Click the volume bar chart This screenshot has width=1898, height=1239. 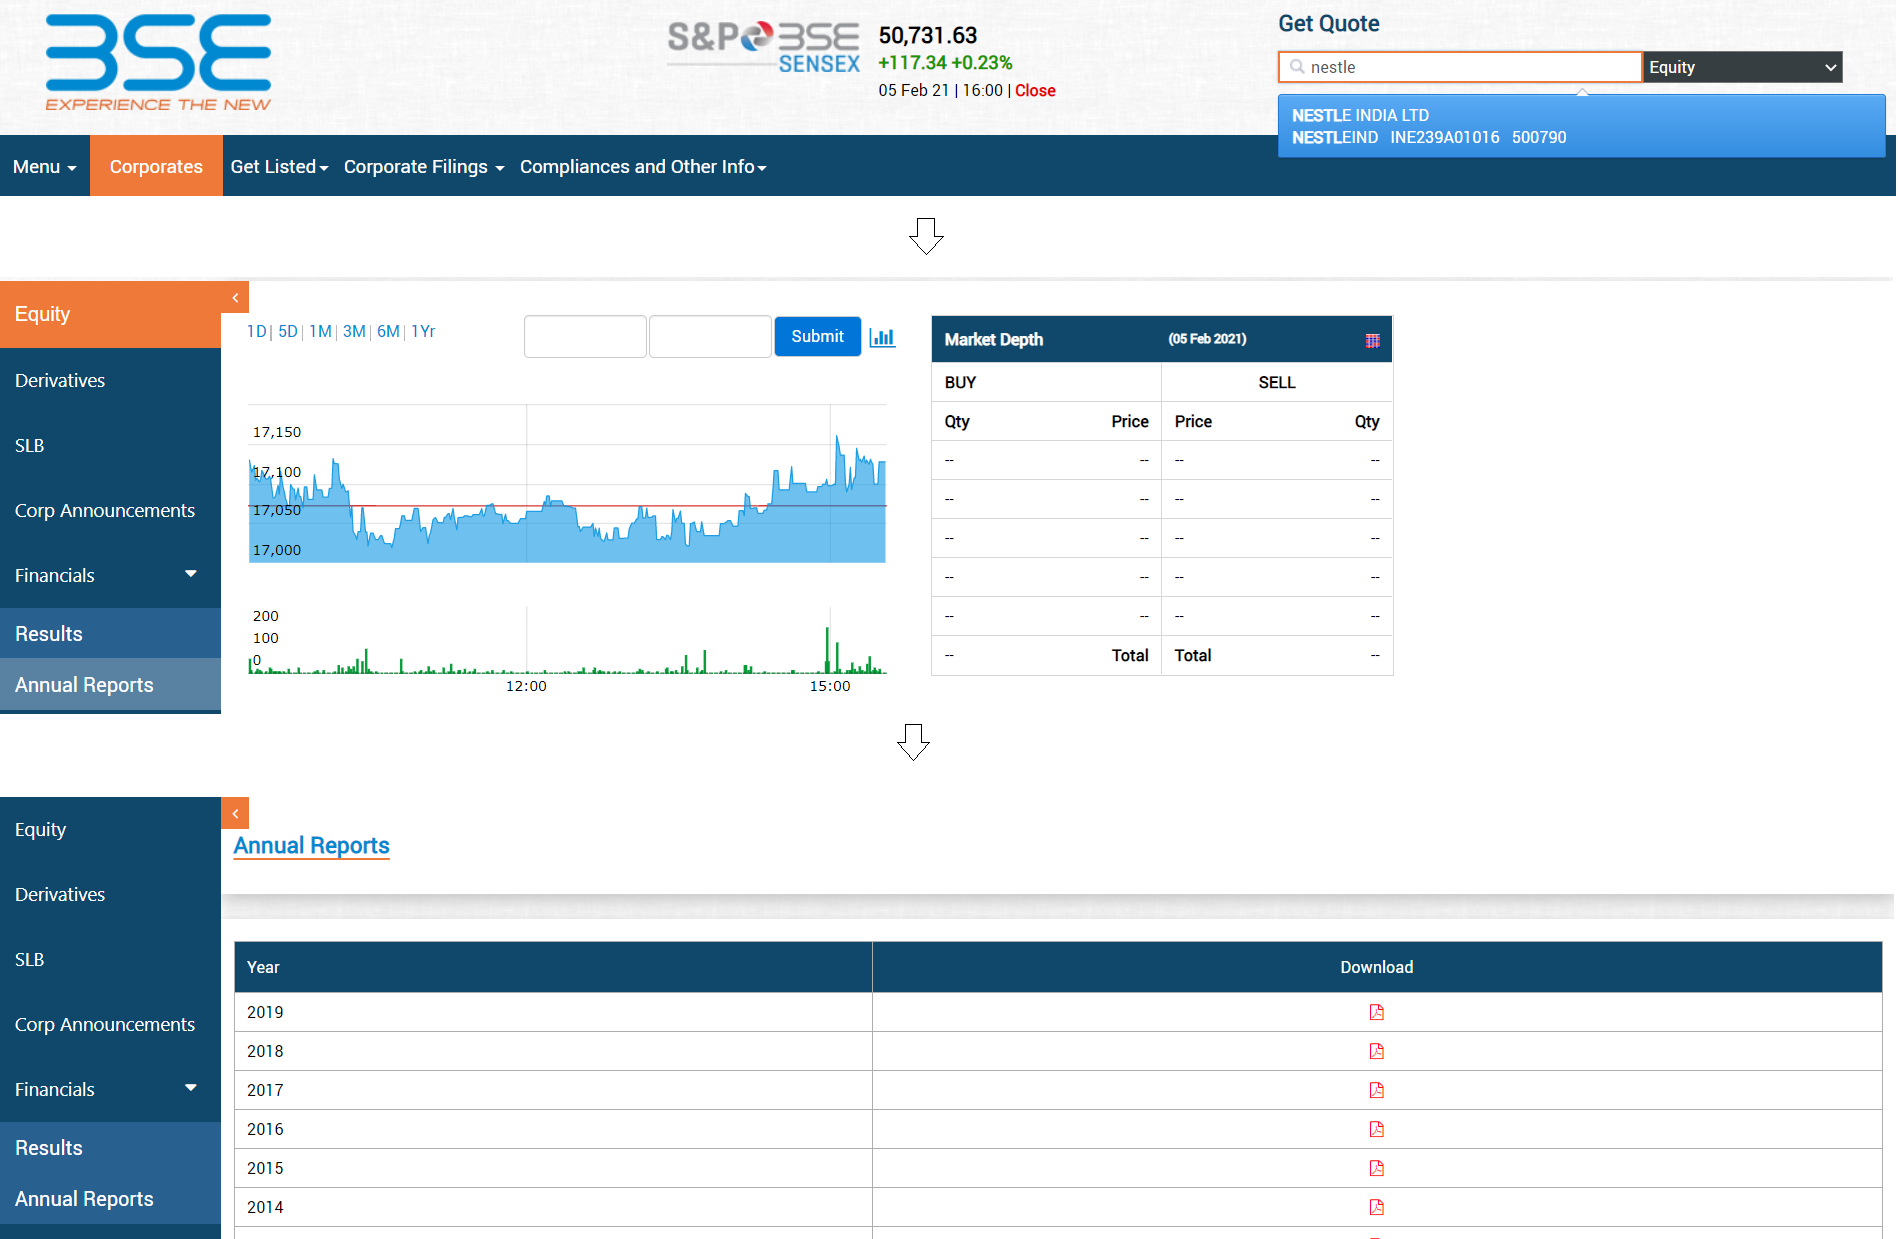coord(567,640)
